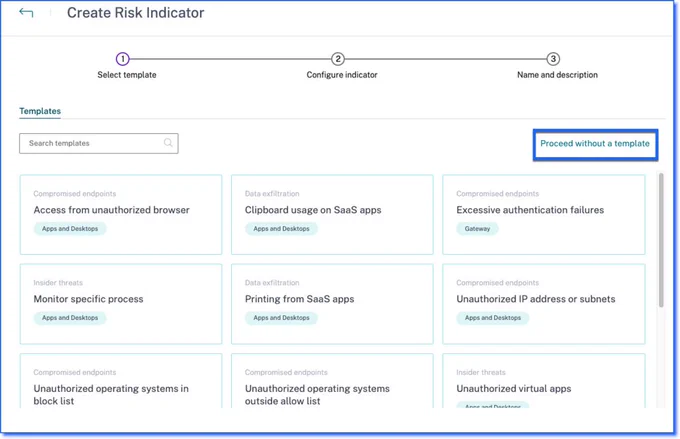Pick Access from unauthorized browser template

click(121, 215)
